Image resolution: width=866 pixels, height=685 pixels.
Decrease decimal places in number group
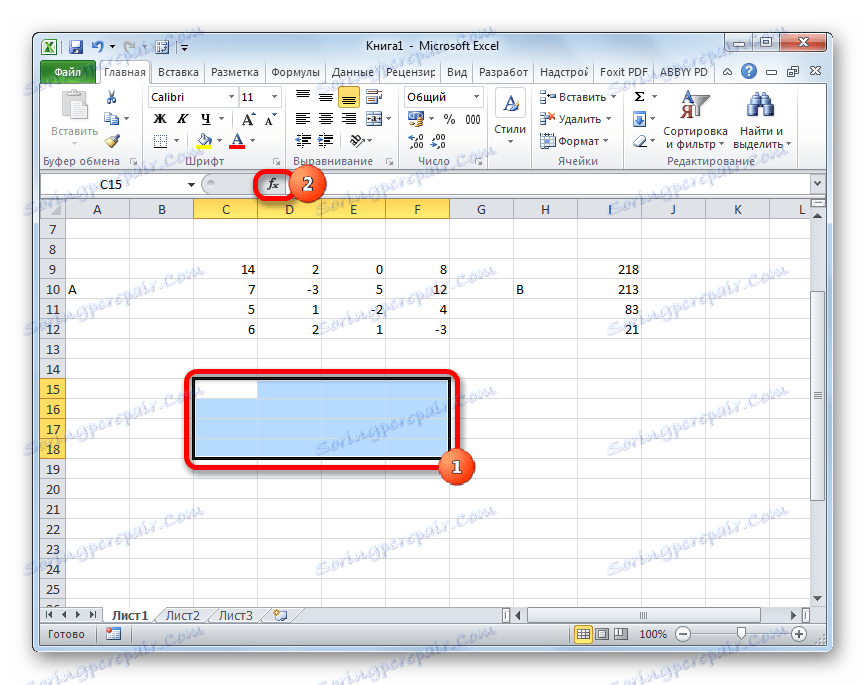click(438, 141)
